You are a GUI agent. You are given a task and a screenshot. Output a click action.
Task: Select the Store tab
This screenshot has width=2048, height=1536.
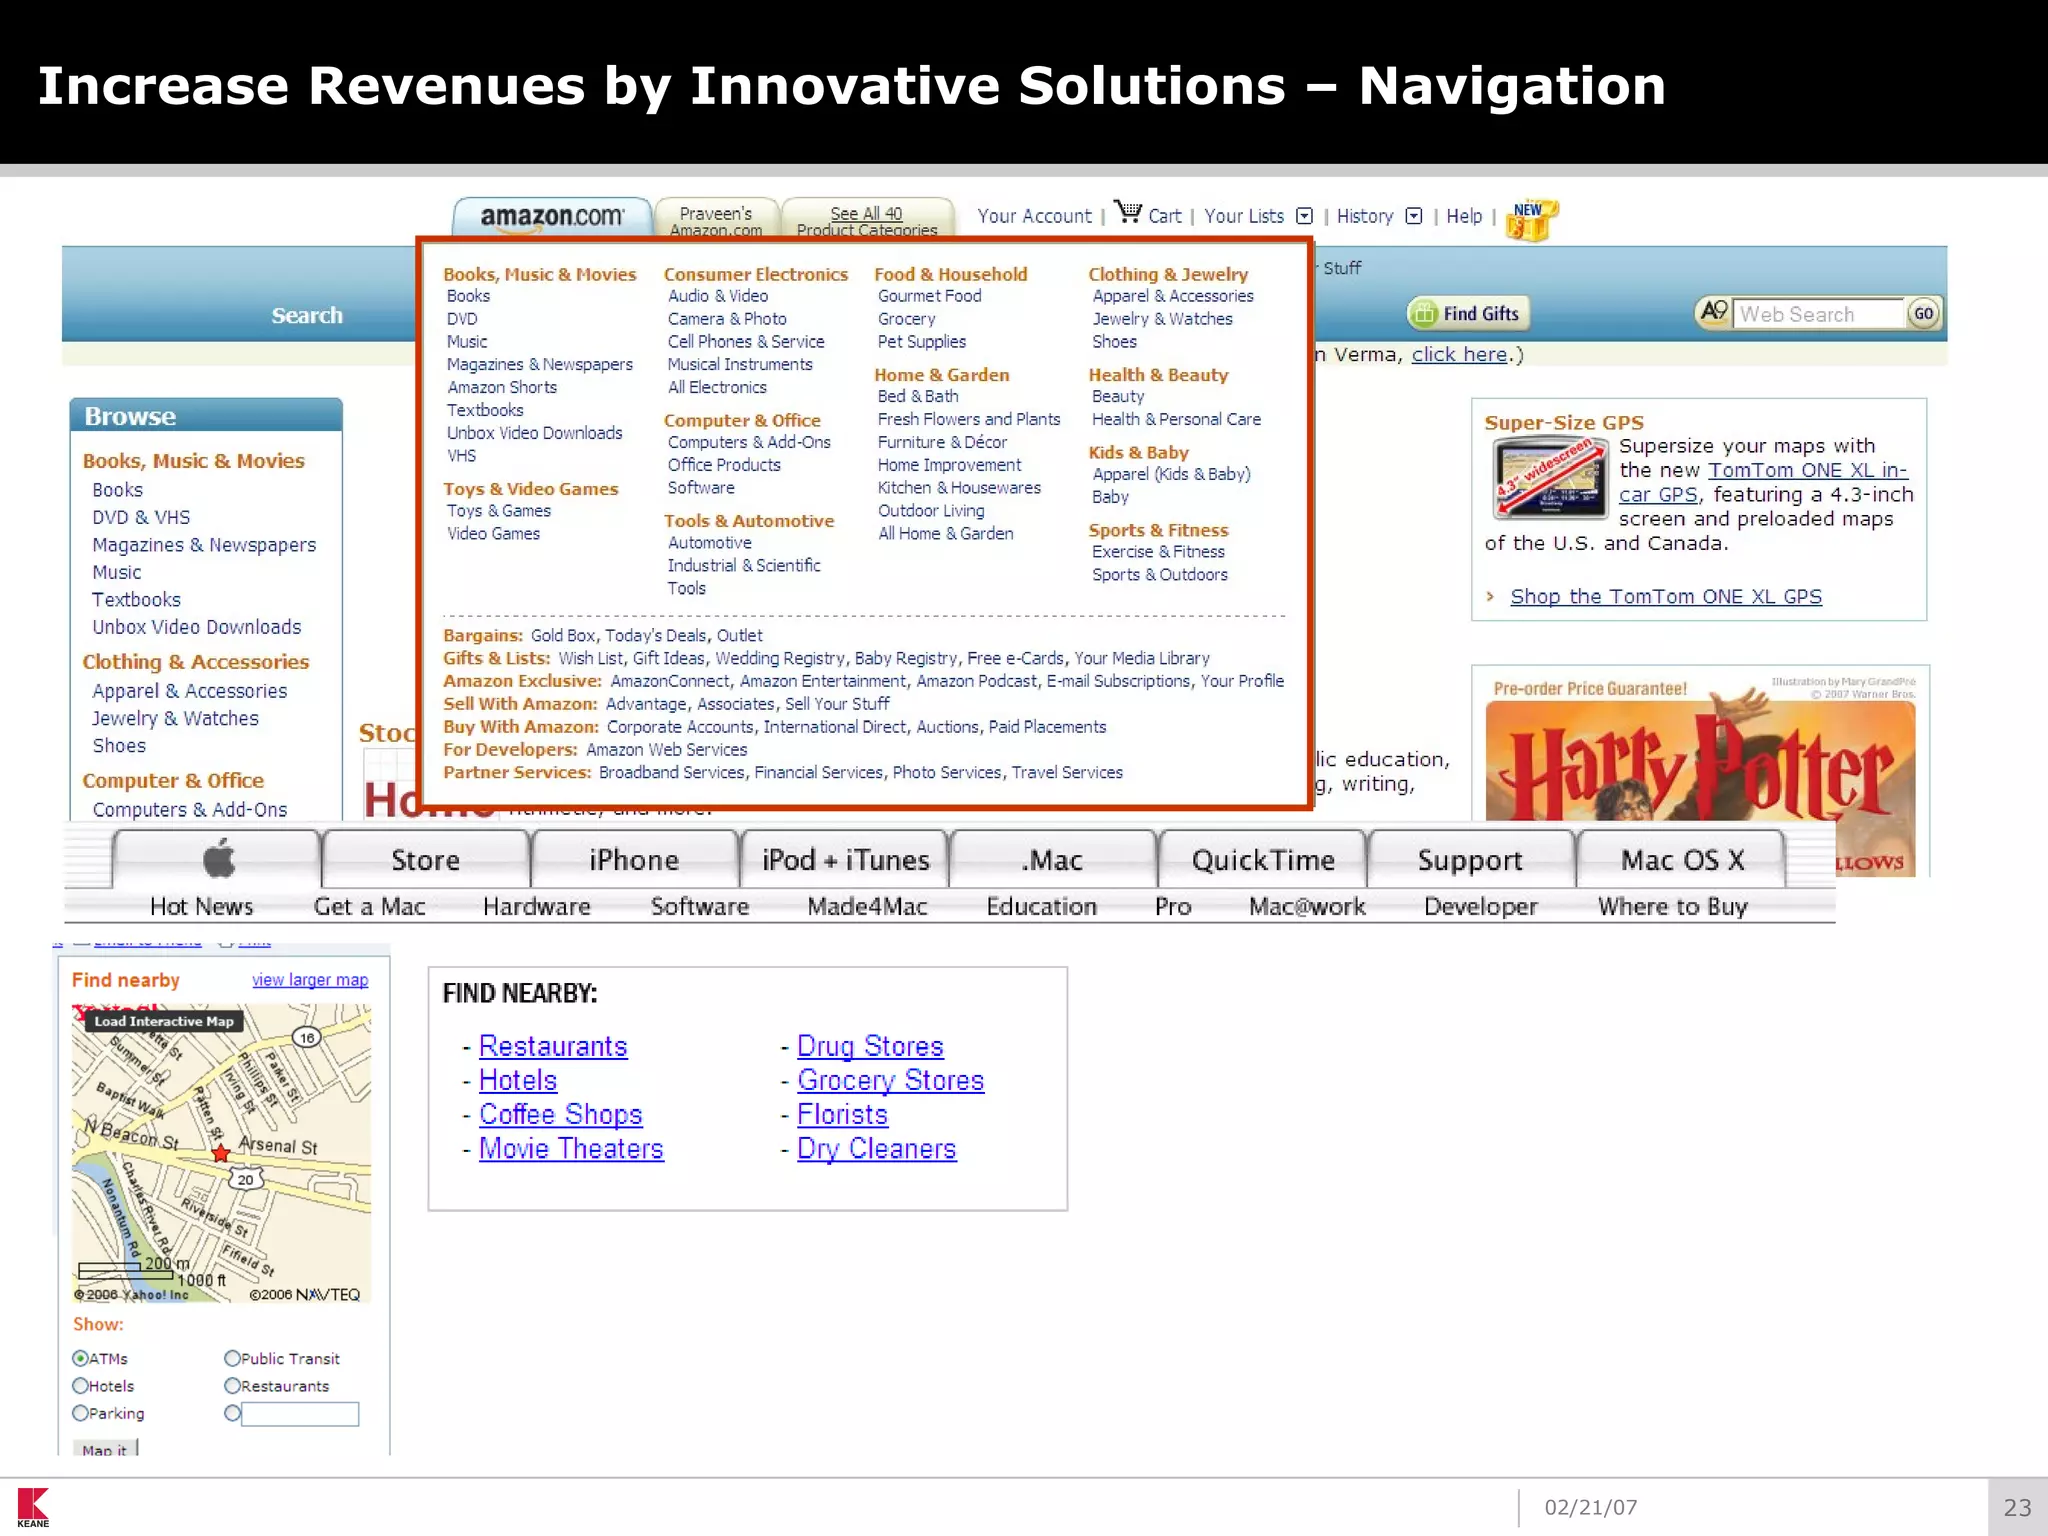point(425,859)
